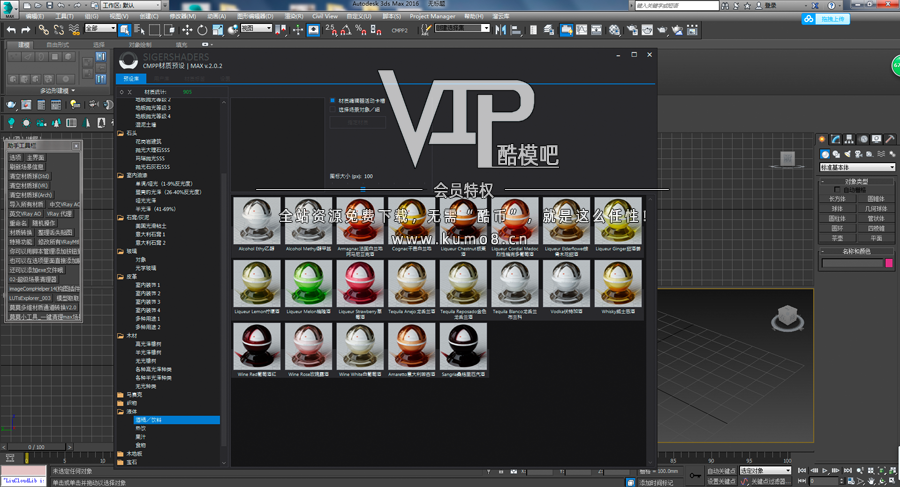Toggle the Angle Snap tool
Screen dimensions: 900x487
coord(346,30)
